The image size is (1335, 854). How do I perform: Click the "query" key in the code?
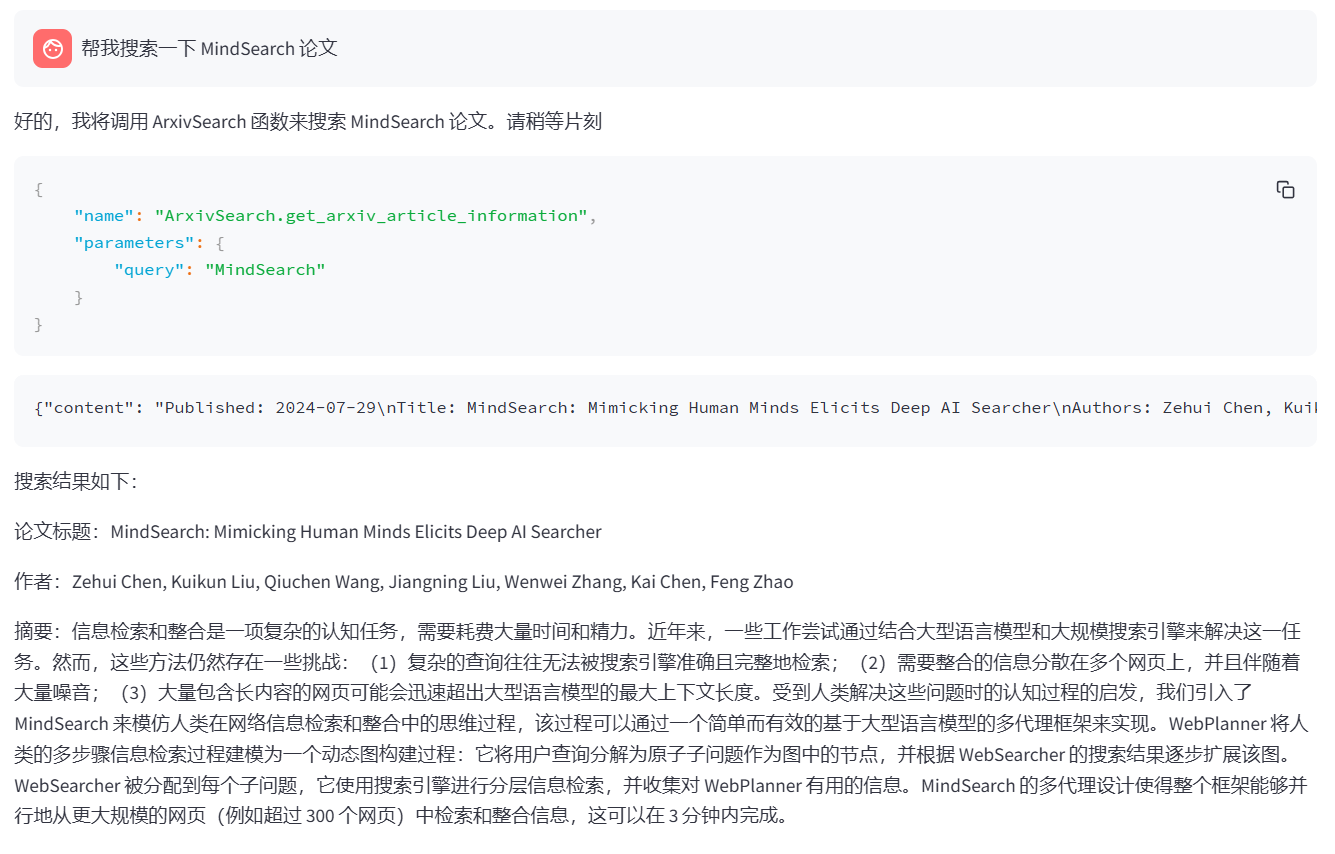149,270
